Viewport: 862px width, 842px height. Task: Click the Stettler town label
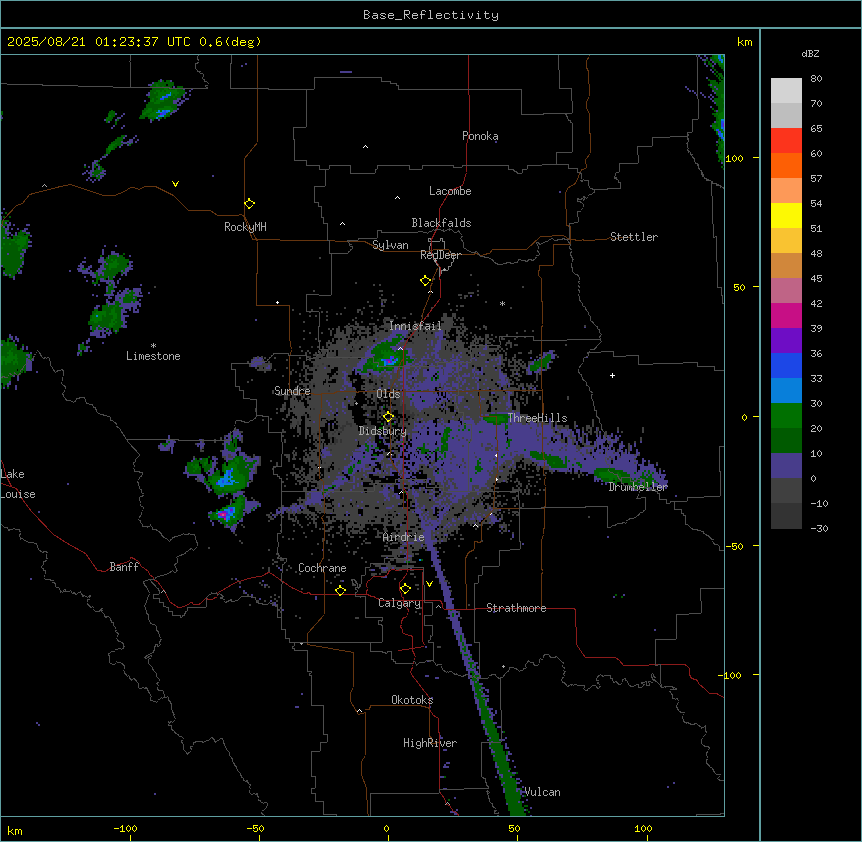tap(633, 237)
